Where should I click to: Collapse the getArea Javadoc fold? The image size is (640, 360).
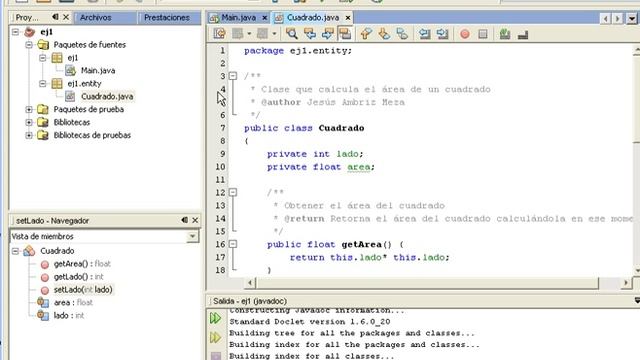point(233,192)
